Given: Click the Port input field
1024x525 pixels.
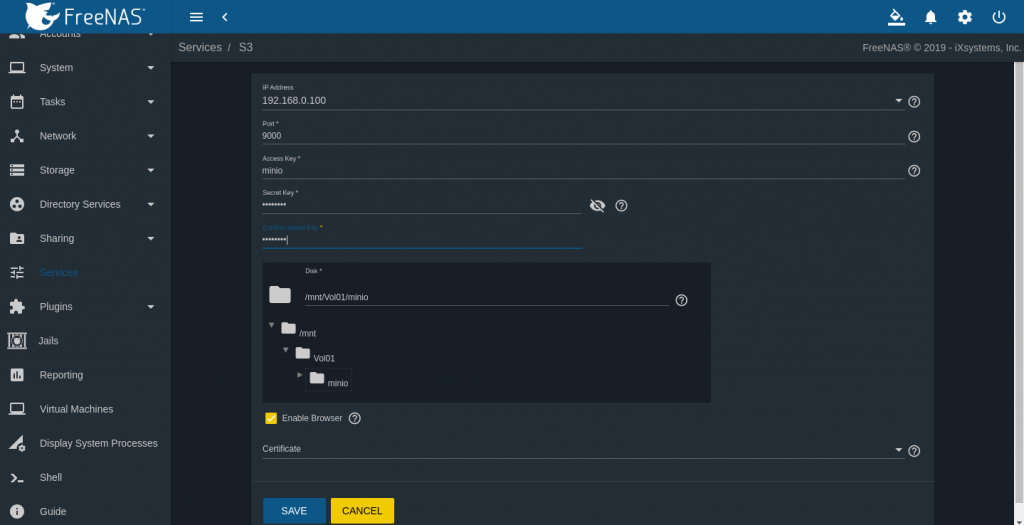Looking at the screenshot, I should coord(580,135).
